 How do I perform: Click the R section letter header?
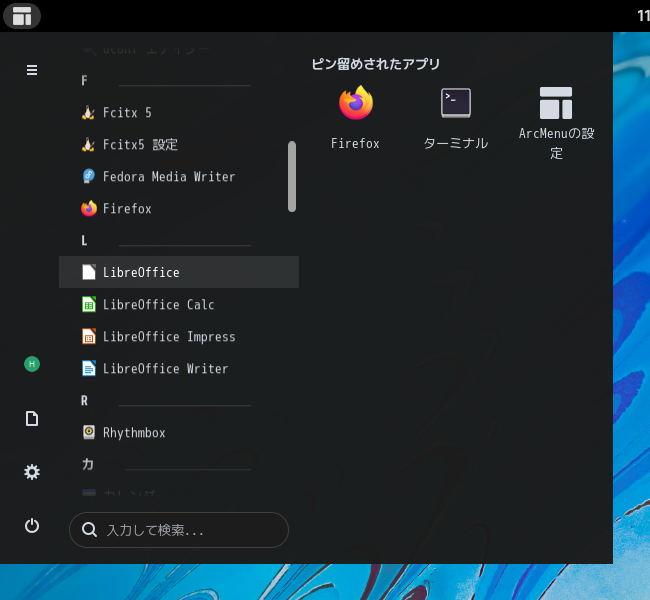point(84,400)
